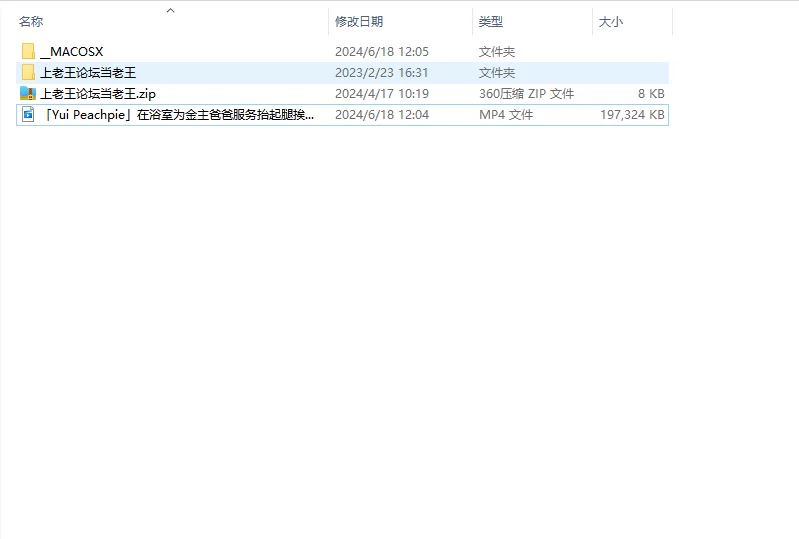
Task: Click the 197,324 KB size cell
Action: (x=632, y=115)
